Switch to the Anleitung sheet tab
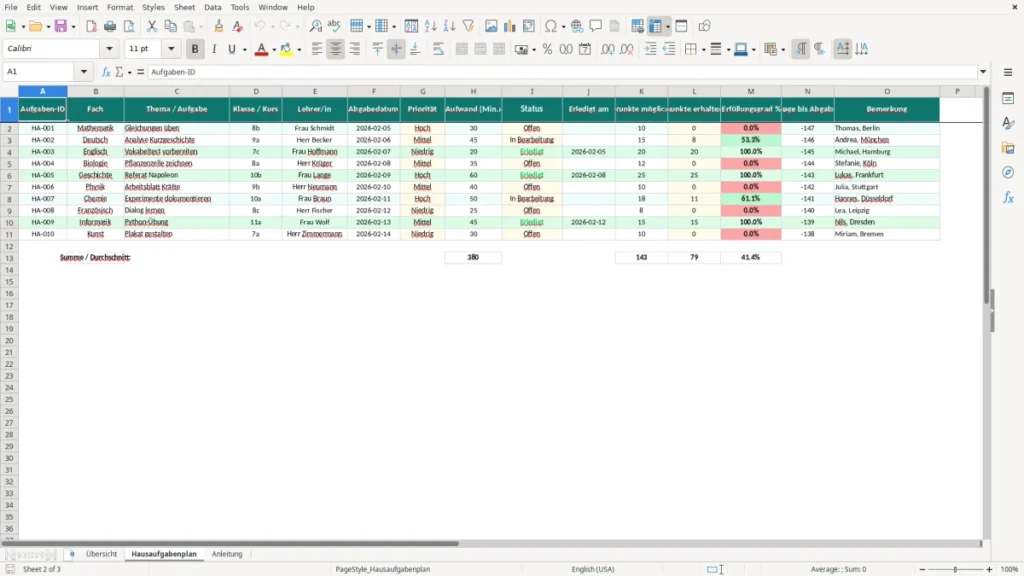The height and width of the screenshot is (576, 1024). (x=227, y=554)
